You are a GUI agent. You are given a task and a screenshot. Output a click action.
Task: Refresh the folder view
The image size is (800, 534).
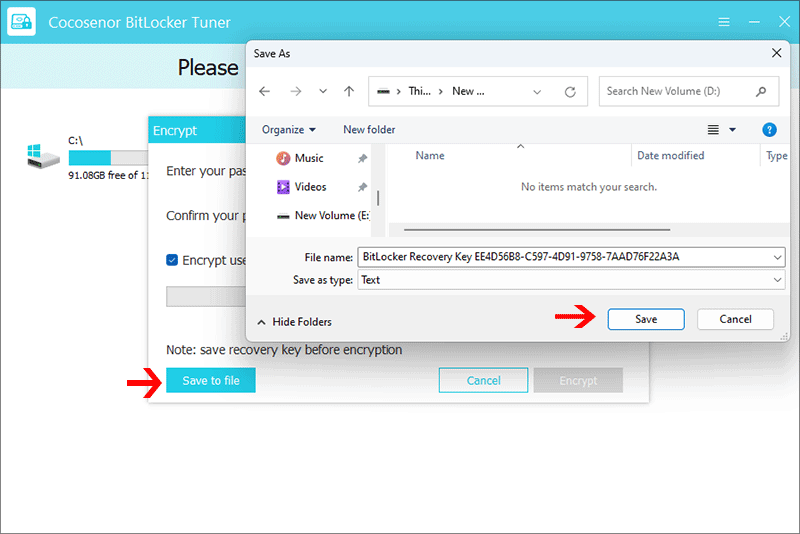coord(570,92)
